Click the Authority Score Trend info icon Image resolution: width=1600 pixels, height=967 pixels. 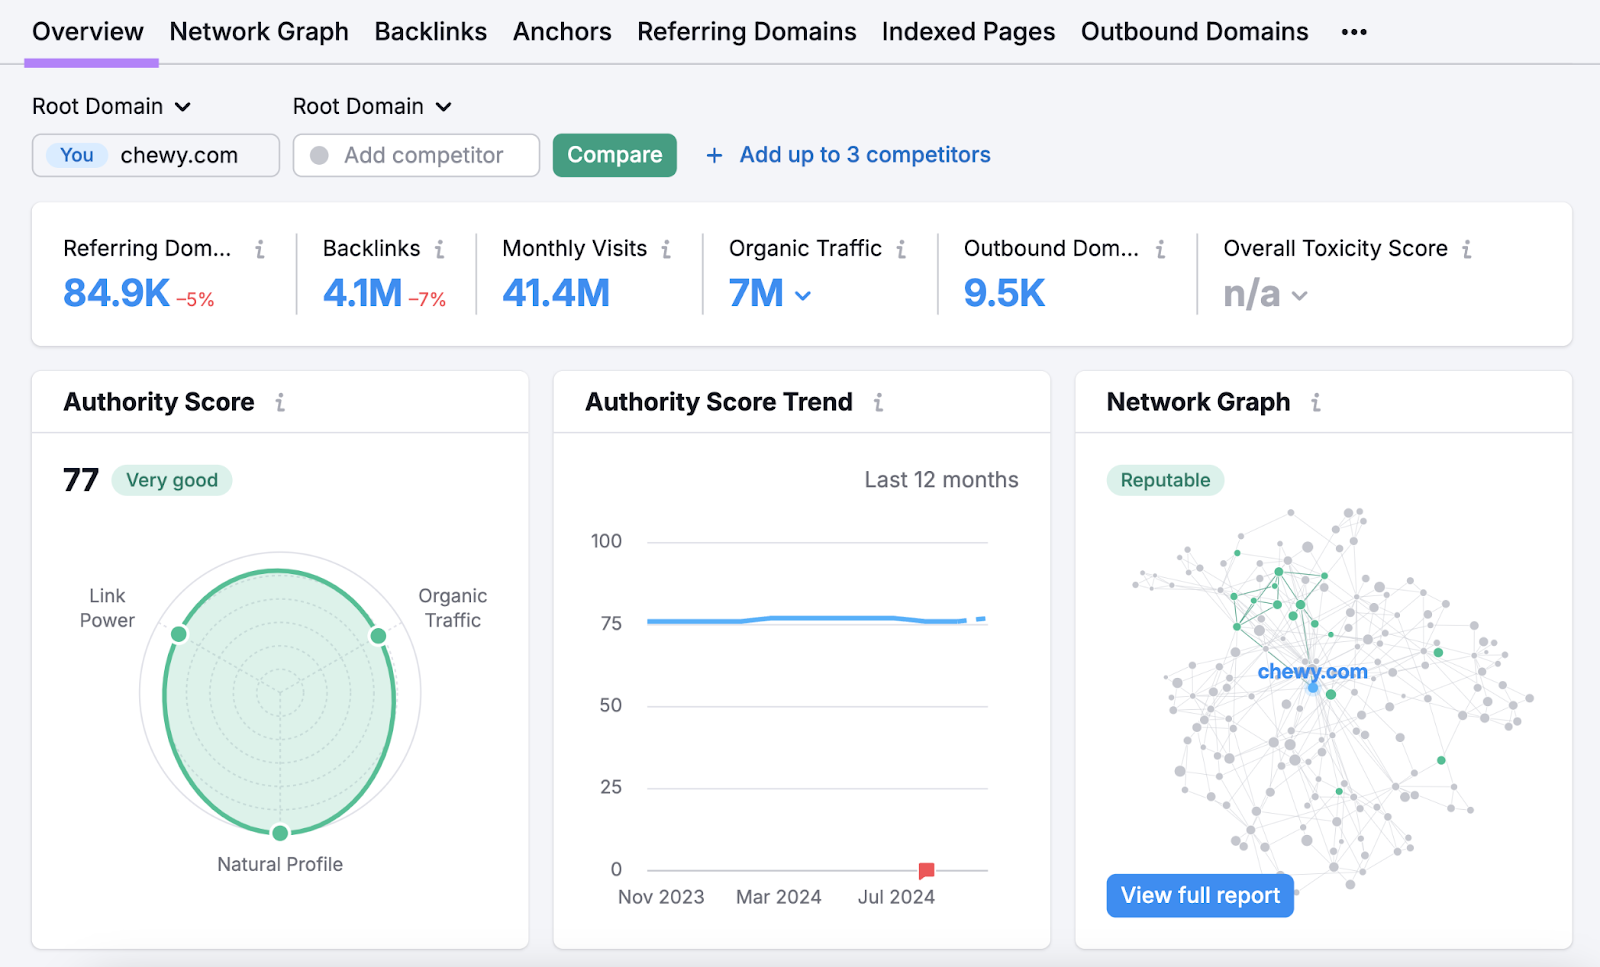pyautogui.click(x=879, y=402)
